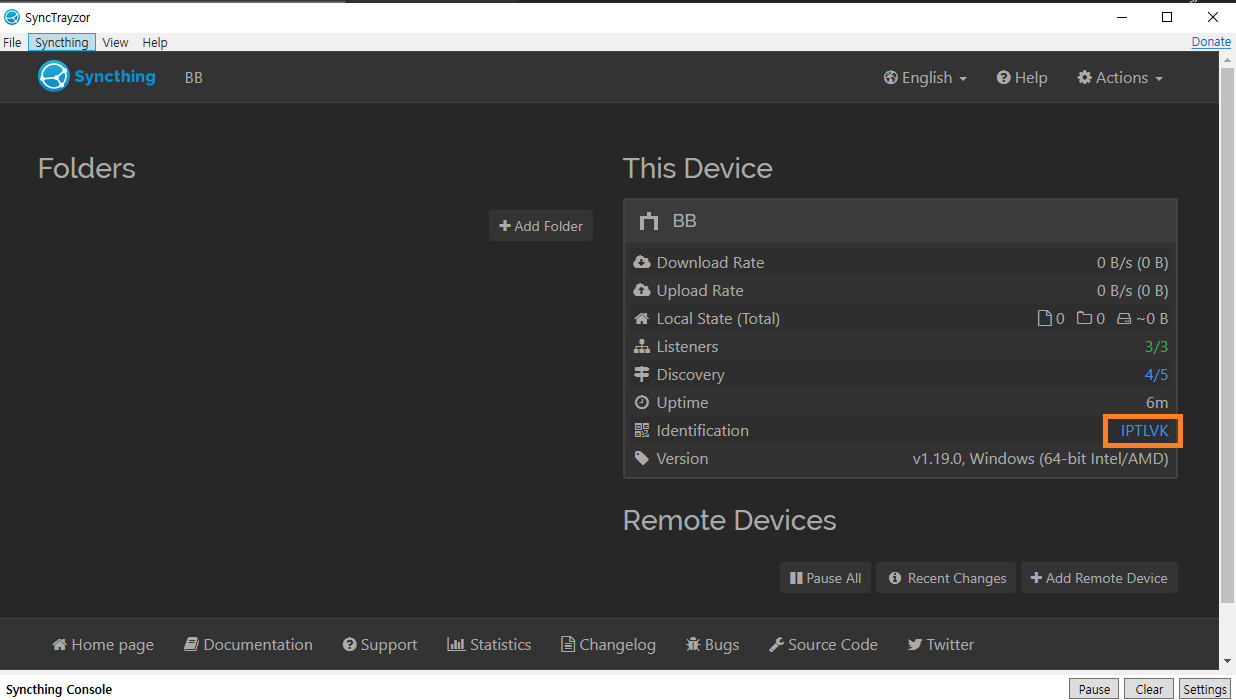The image size is (1236, 700).
Task: Click the Add Folder button
Action: (541, 226)
